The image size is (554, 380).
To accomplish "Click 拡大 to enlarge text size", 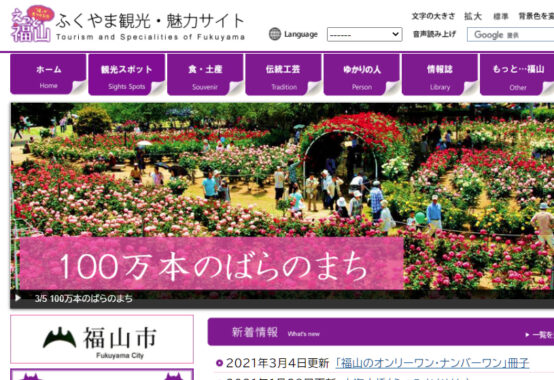I will pos(473,16).
